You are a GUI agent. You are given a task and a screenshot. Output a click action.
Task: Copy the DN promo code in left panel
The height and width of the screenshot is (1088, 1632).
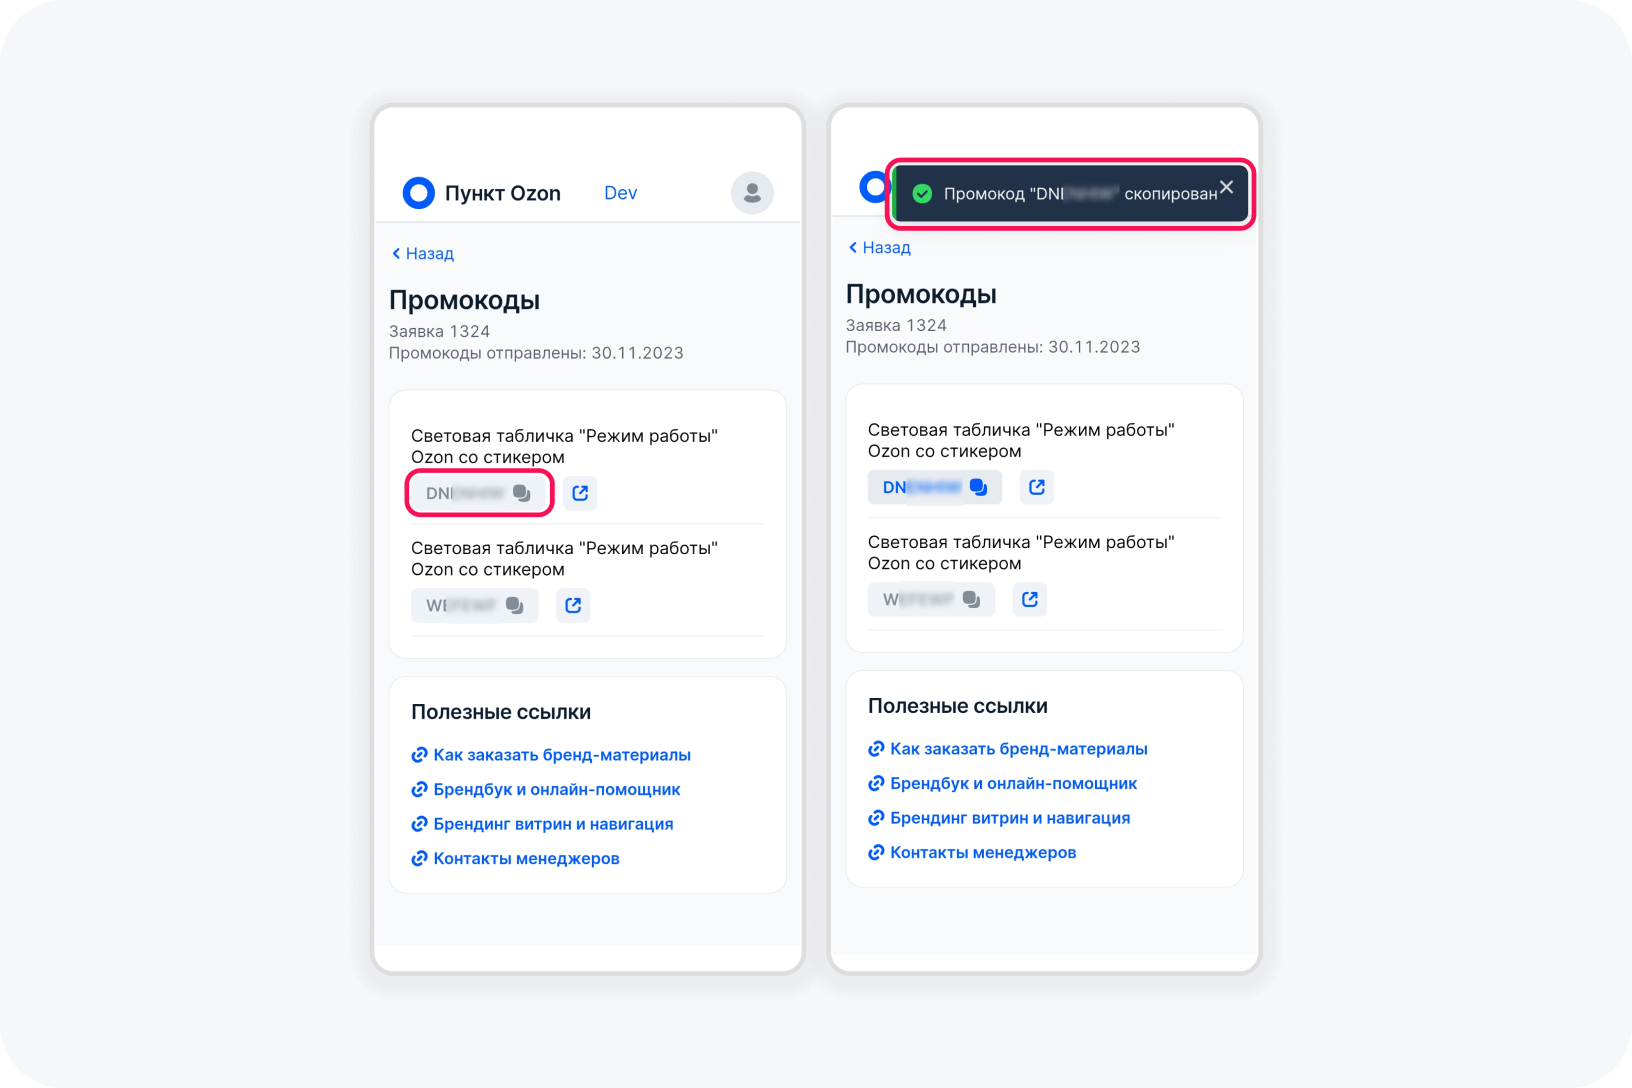point(479,493)
